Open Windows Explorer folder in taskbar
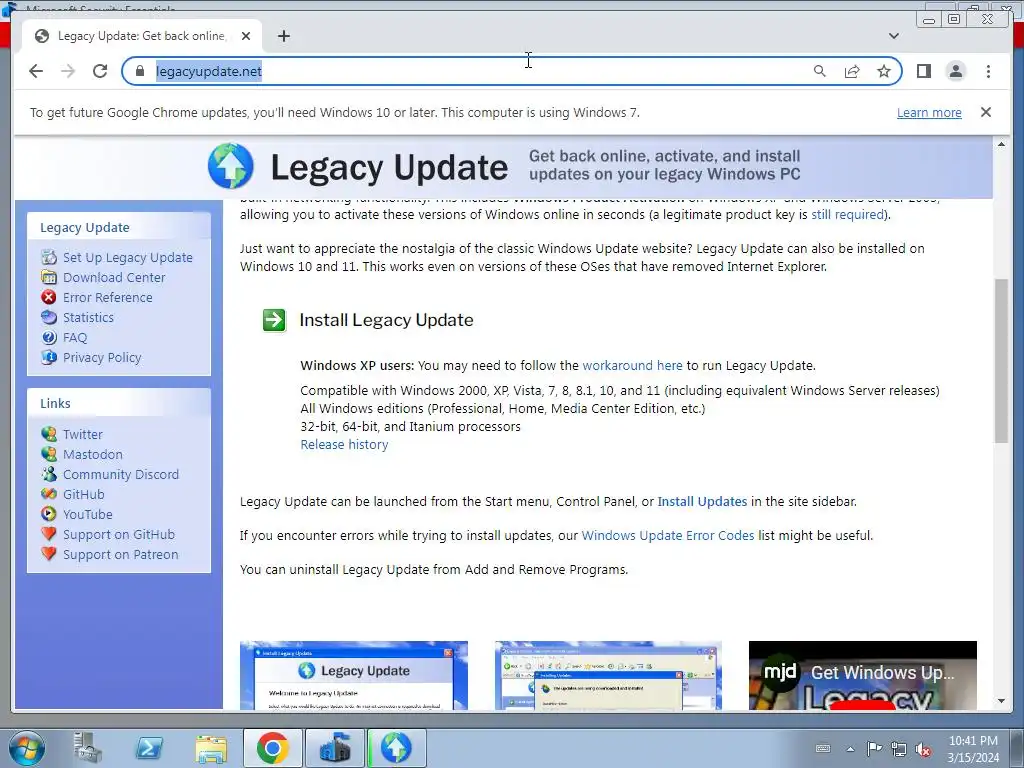Viewport: 1024px width, 768px height. (x=211, y=748)
